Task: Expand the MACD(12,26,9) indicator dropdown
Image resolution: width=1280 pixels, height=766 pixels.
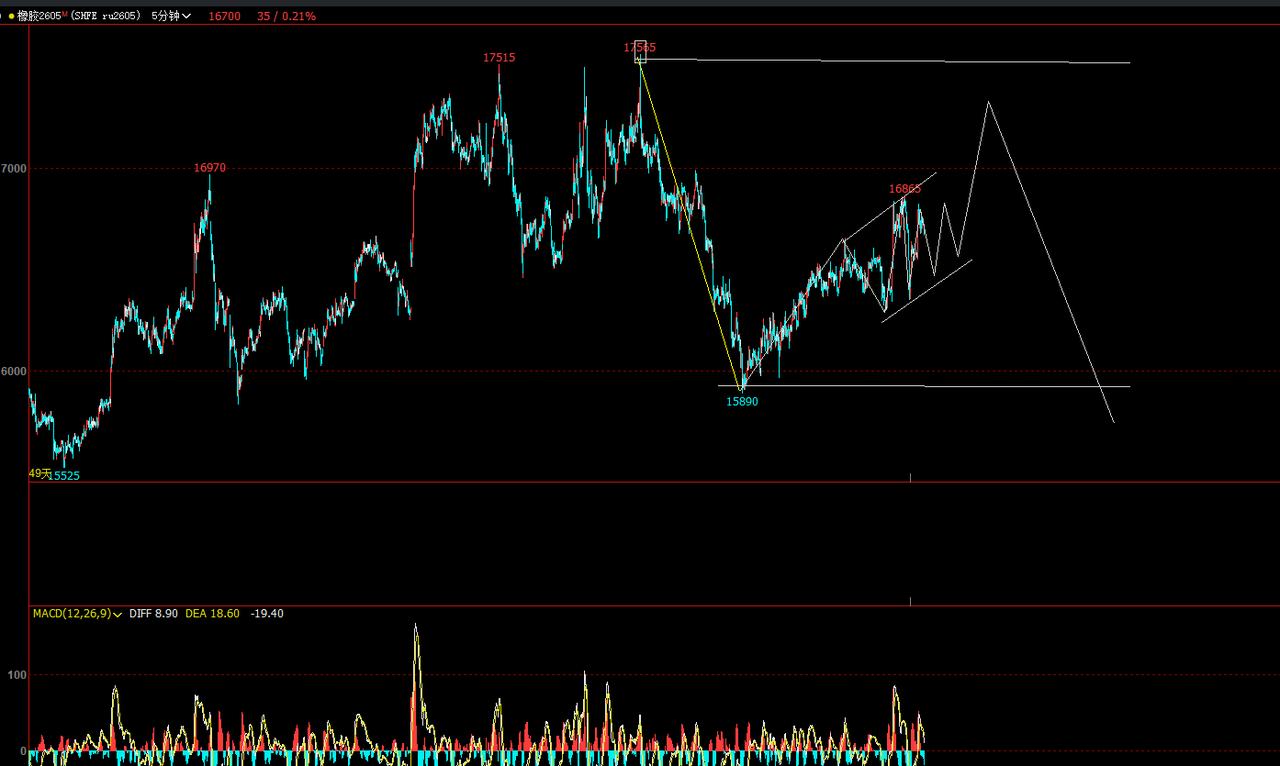Action: point(78,613)
